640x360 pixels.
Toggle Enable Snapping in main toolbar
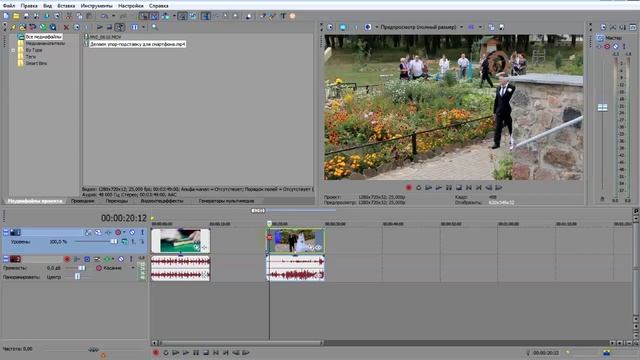[x=143, y=16]
